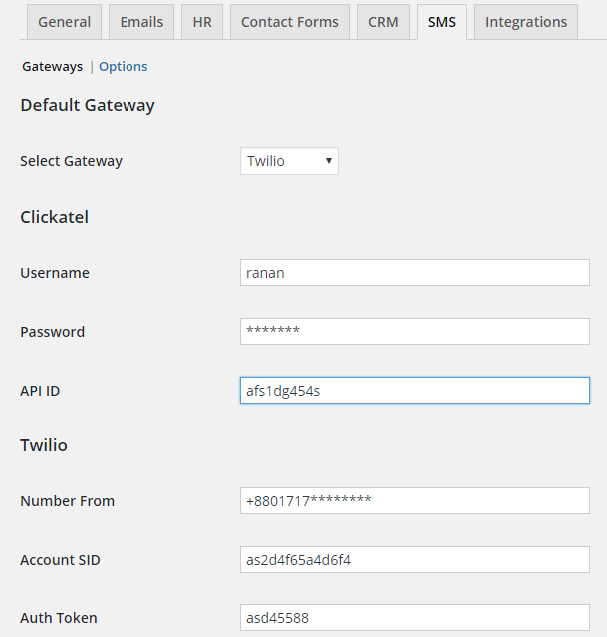Open the HR tab

click(202, 22)
